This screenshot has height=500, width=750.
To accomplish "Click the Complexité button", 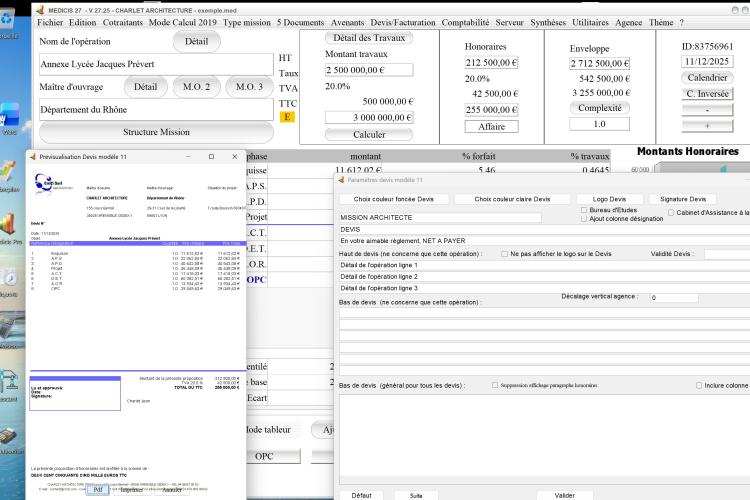I will (599, 108).
